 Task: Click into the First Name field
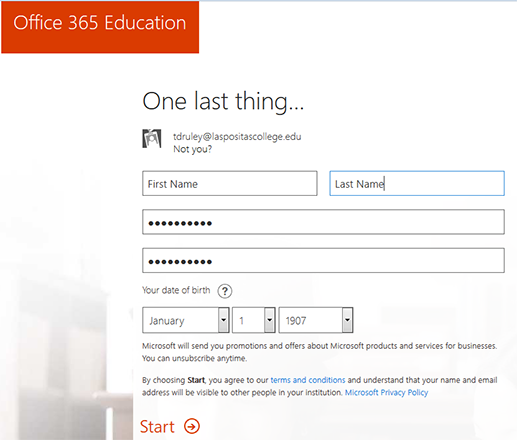coord(230,183)
